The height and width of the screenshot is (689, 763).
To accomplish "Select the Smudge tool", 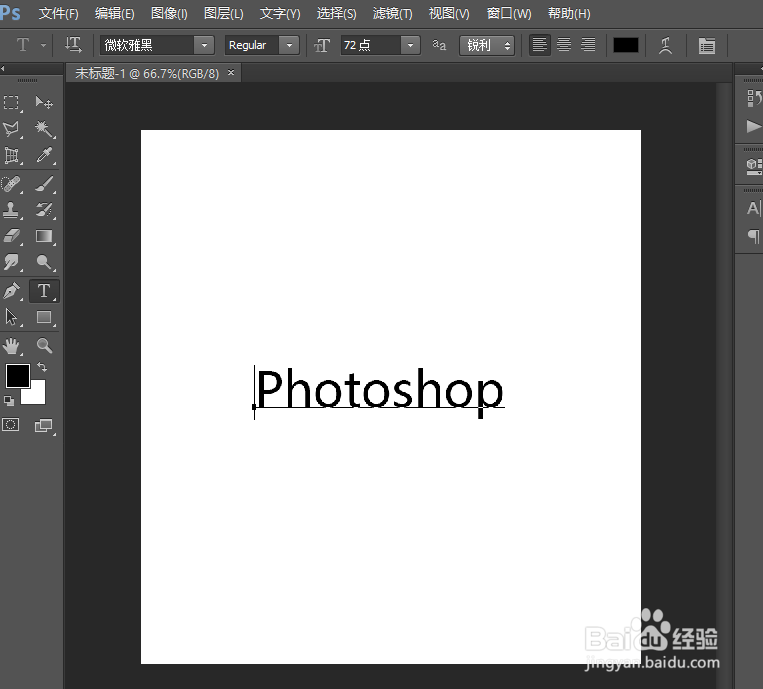I will click(x=11, y=263).
